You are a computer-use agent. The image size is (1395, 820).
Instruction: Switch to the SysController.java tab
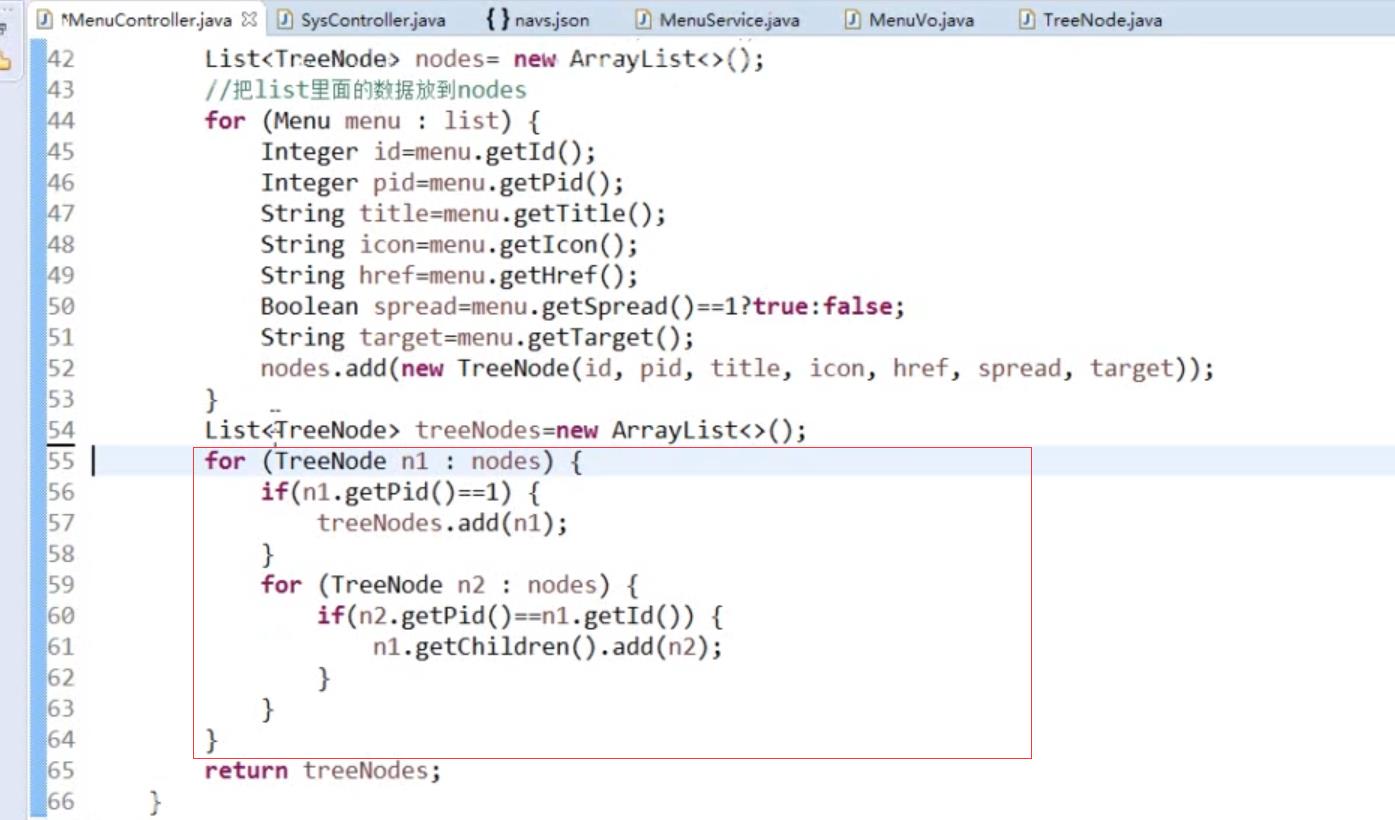(x=360, y=19)
